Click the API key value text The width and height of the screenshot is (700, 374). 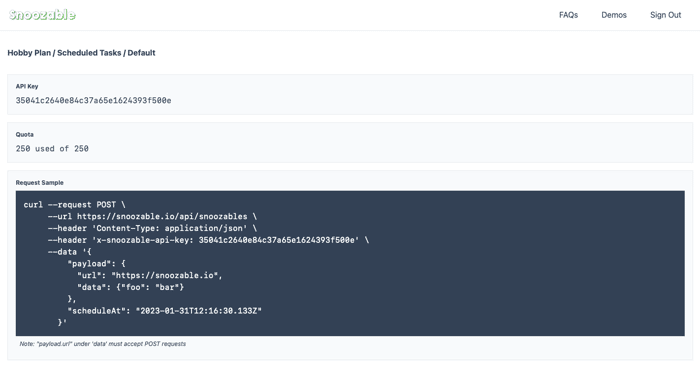(93, 100)
